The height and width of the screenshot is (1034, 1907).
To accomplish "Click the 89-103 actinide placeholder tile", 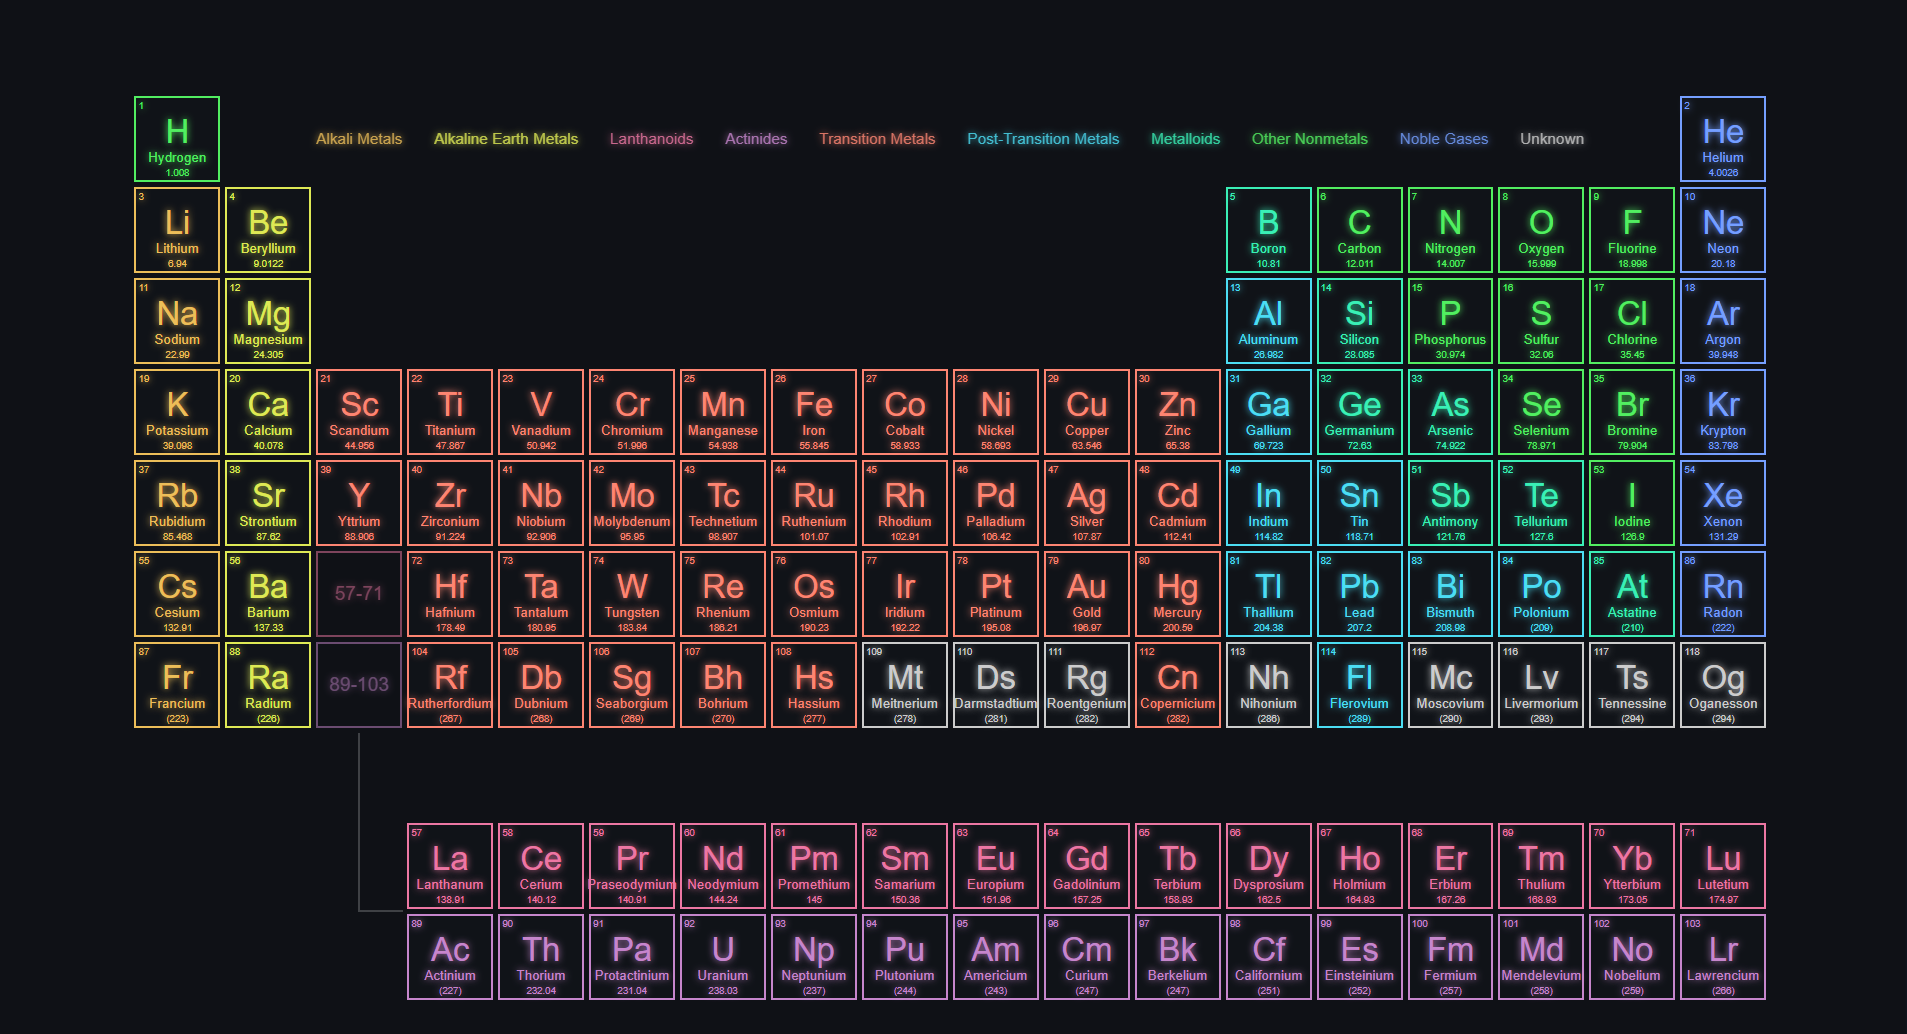I will 359,685.
